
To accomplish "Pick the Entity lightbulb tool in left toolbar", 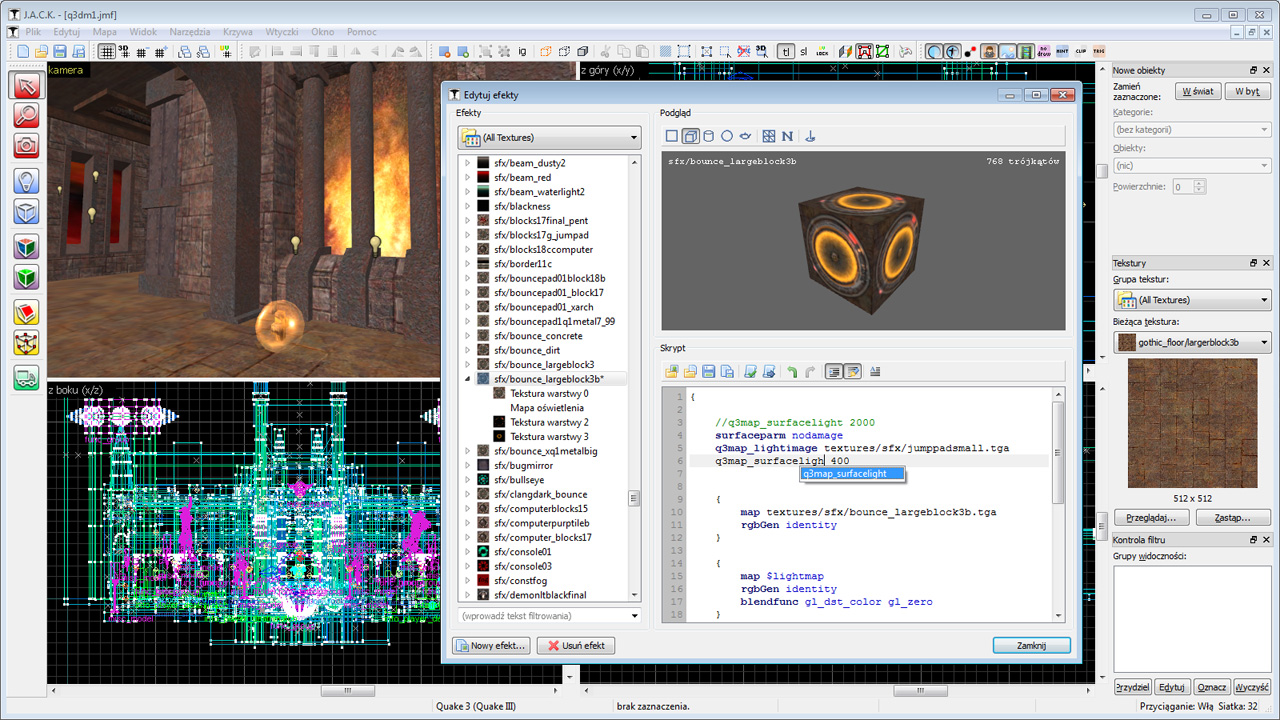I will tap(26, 180).
